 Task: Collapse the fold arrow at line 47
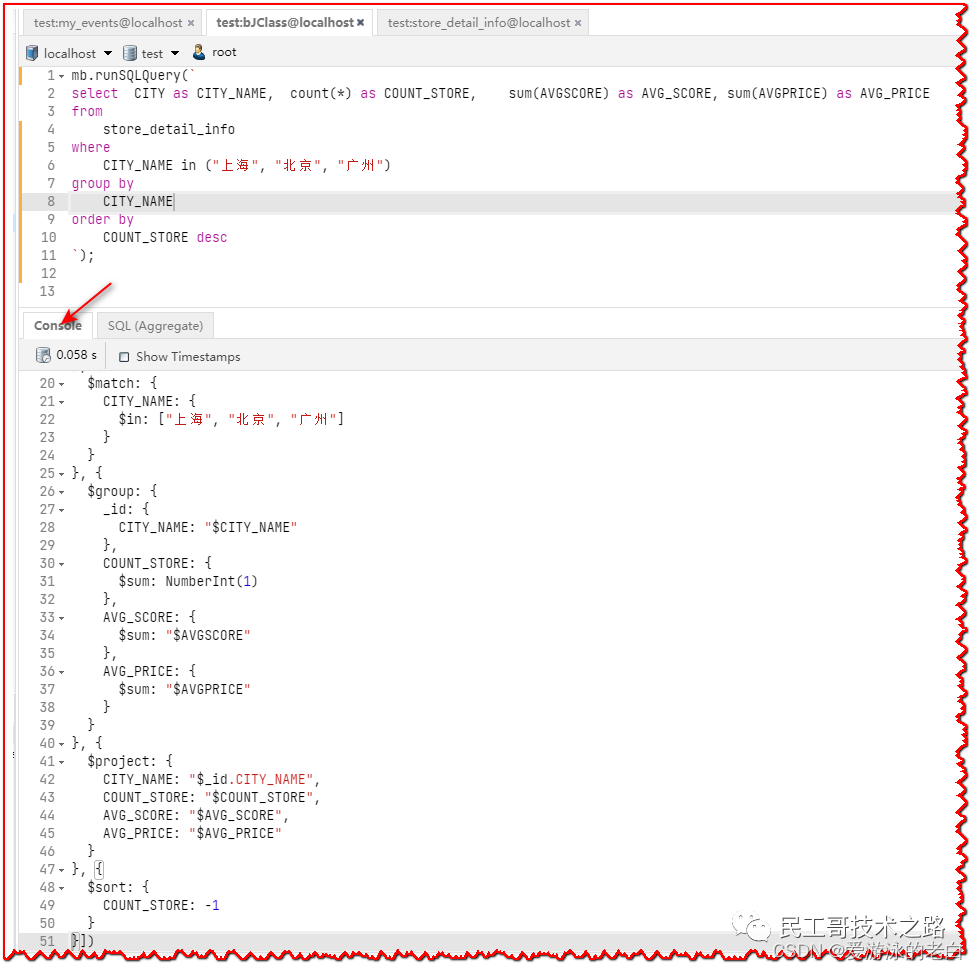pos(61,870)
